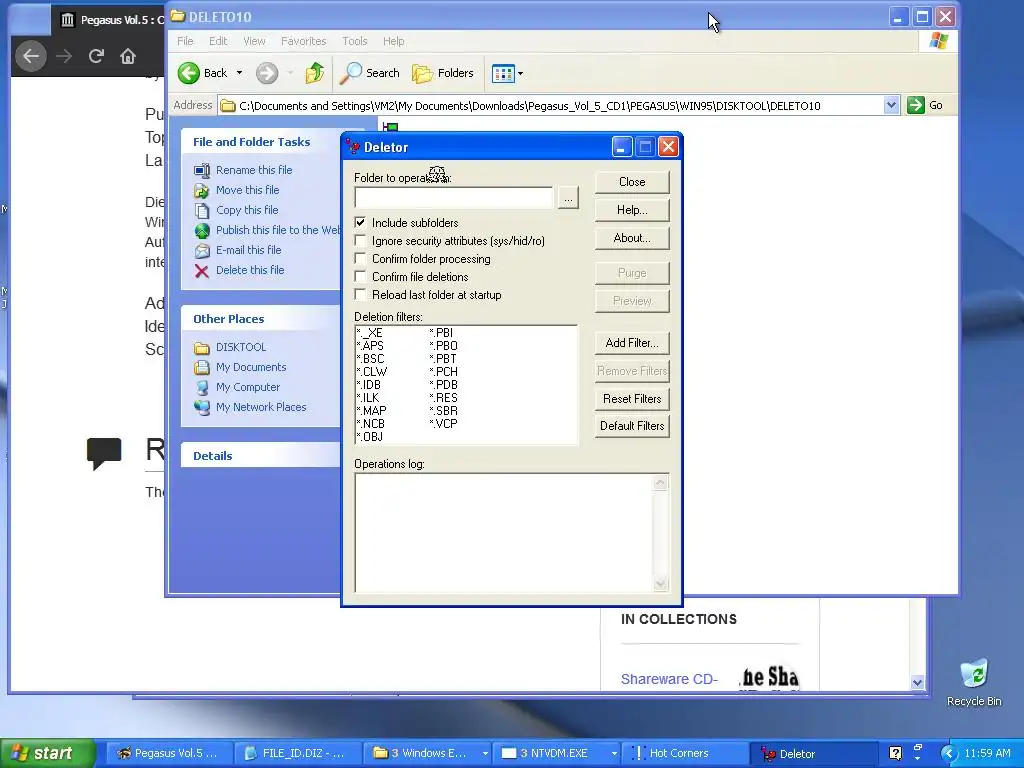This screenshot has width=1024, height=768.
Task: Open the Favorites menu in Explorer
Action: click(x=304, y=41)
